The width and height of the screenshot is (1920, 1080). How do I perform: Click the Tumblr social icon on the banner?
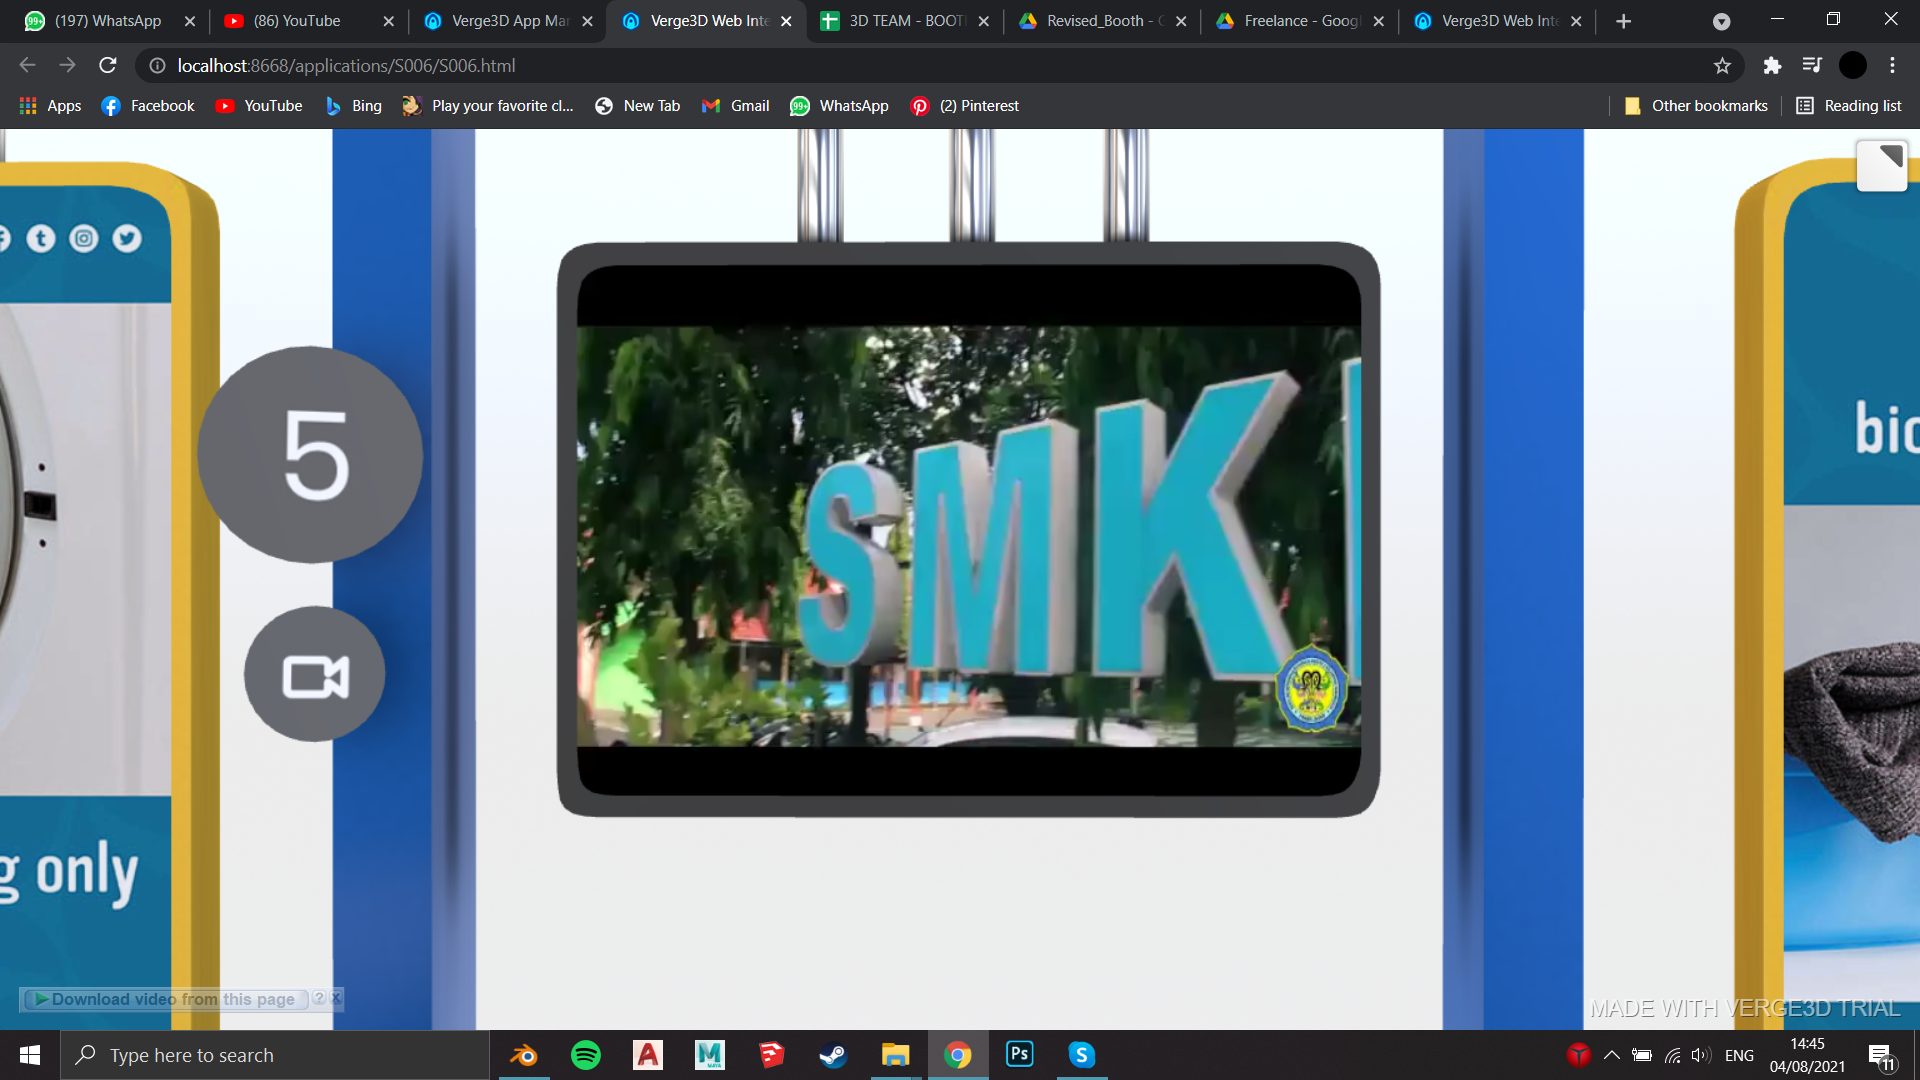[41, 238]
